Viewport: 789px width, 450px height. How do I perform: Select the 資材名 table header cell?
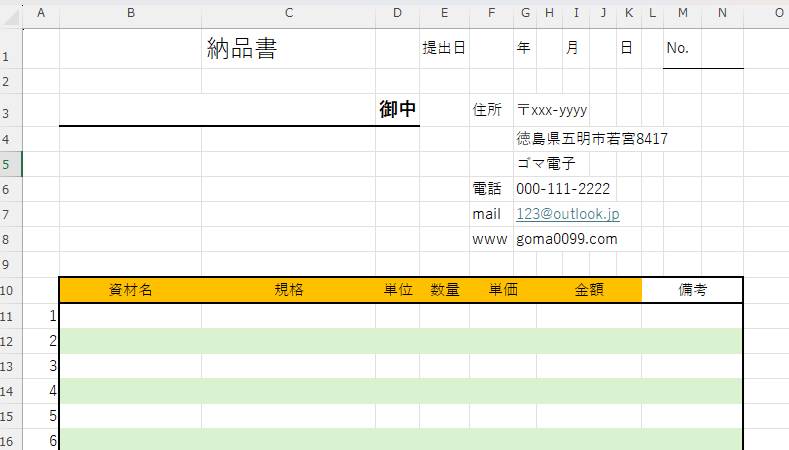point(130,290)
